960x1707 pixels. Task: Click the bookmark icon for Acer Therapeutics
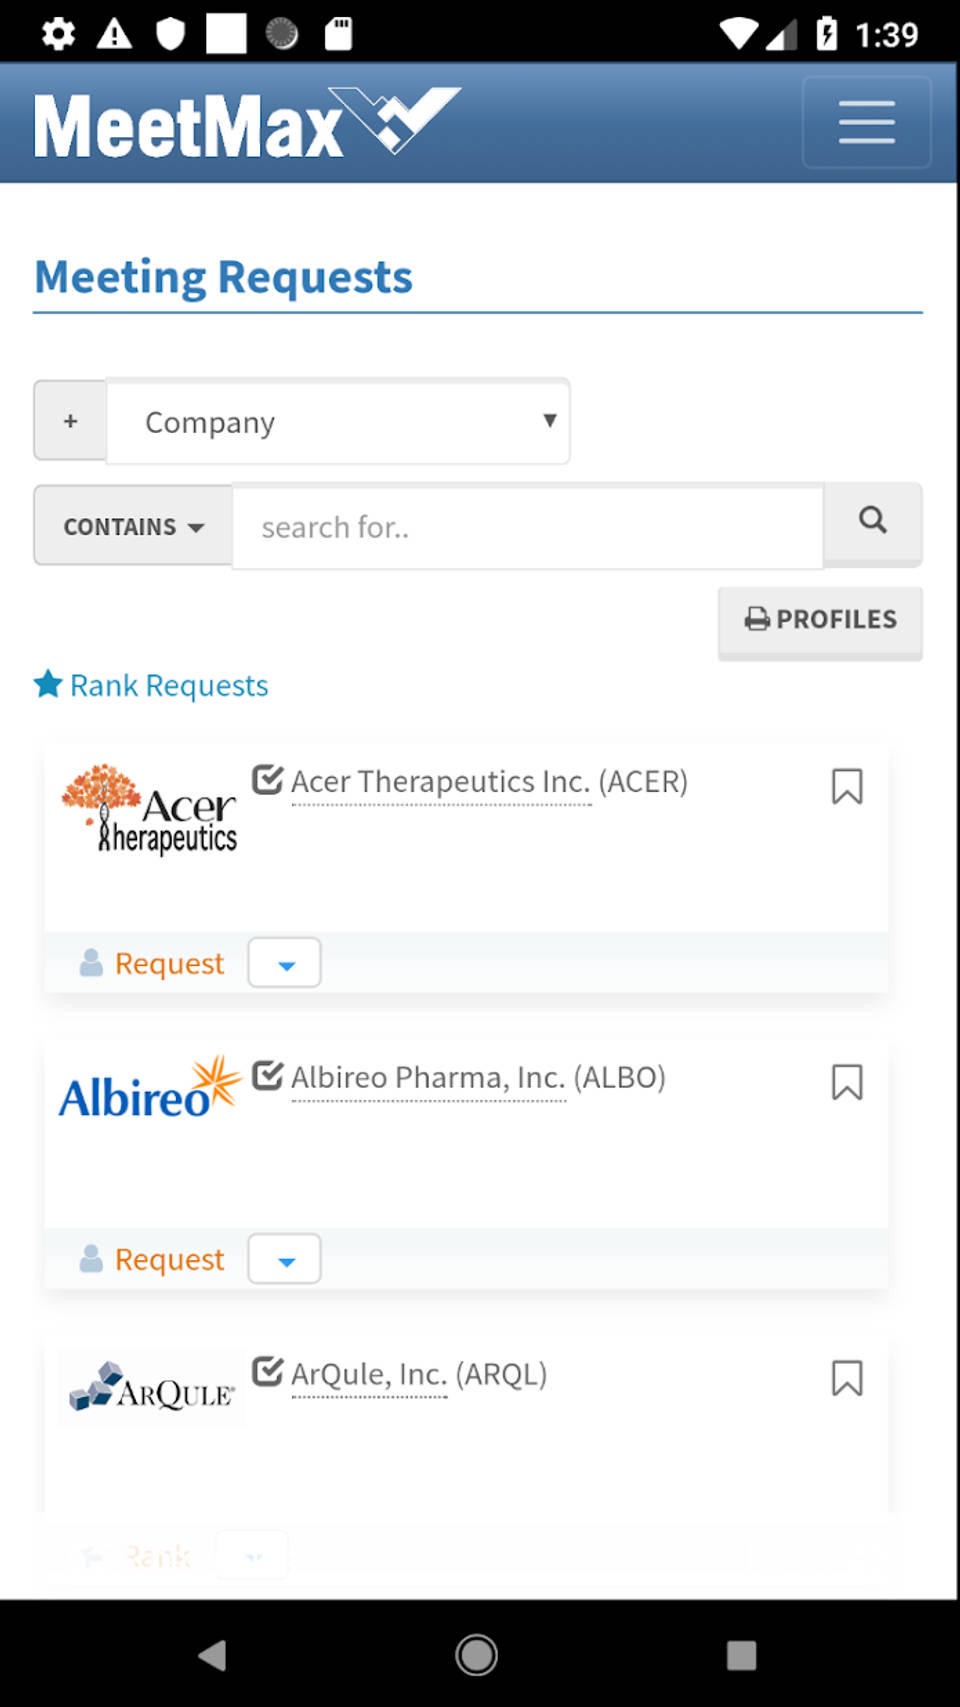coord(847,788)
